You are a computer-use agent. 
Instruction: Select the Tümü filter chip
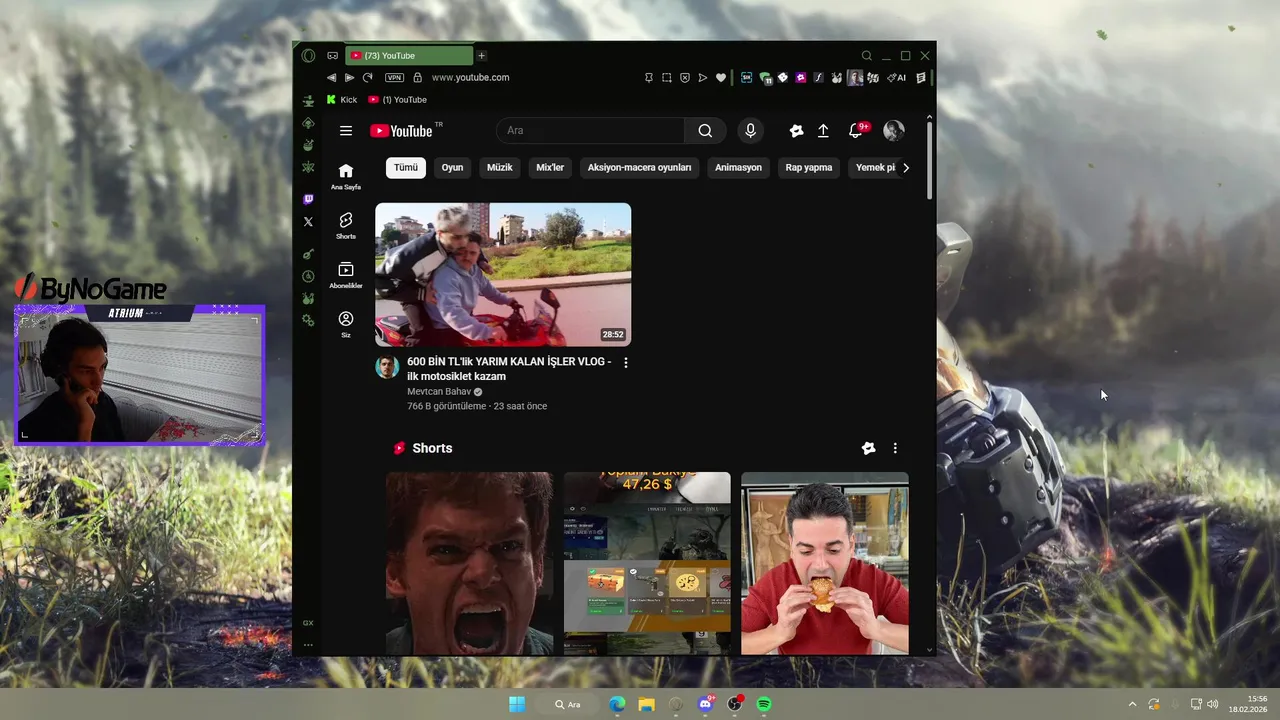tap(406, 168)
